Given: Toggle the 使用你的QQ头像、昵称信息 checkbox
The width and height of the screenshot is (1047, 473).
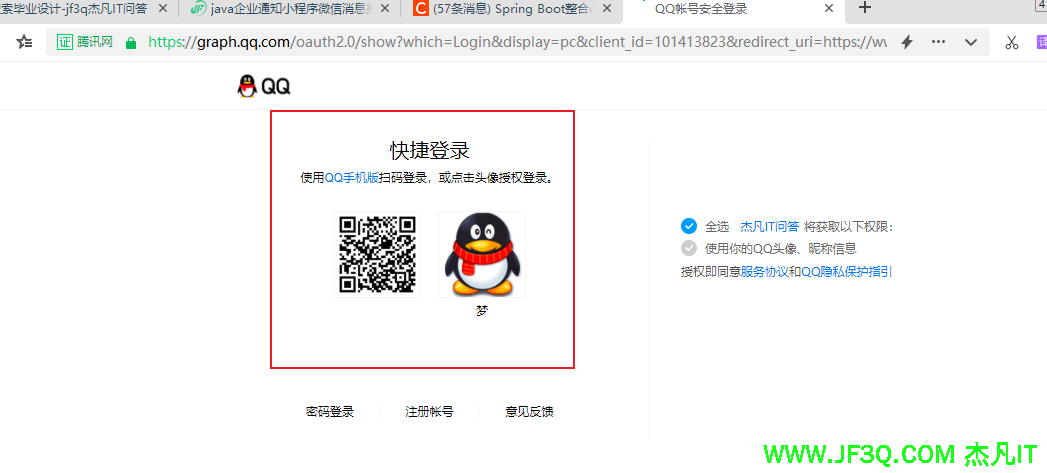Looking at the screenshot, I should point(688,248).
